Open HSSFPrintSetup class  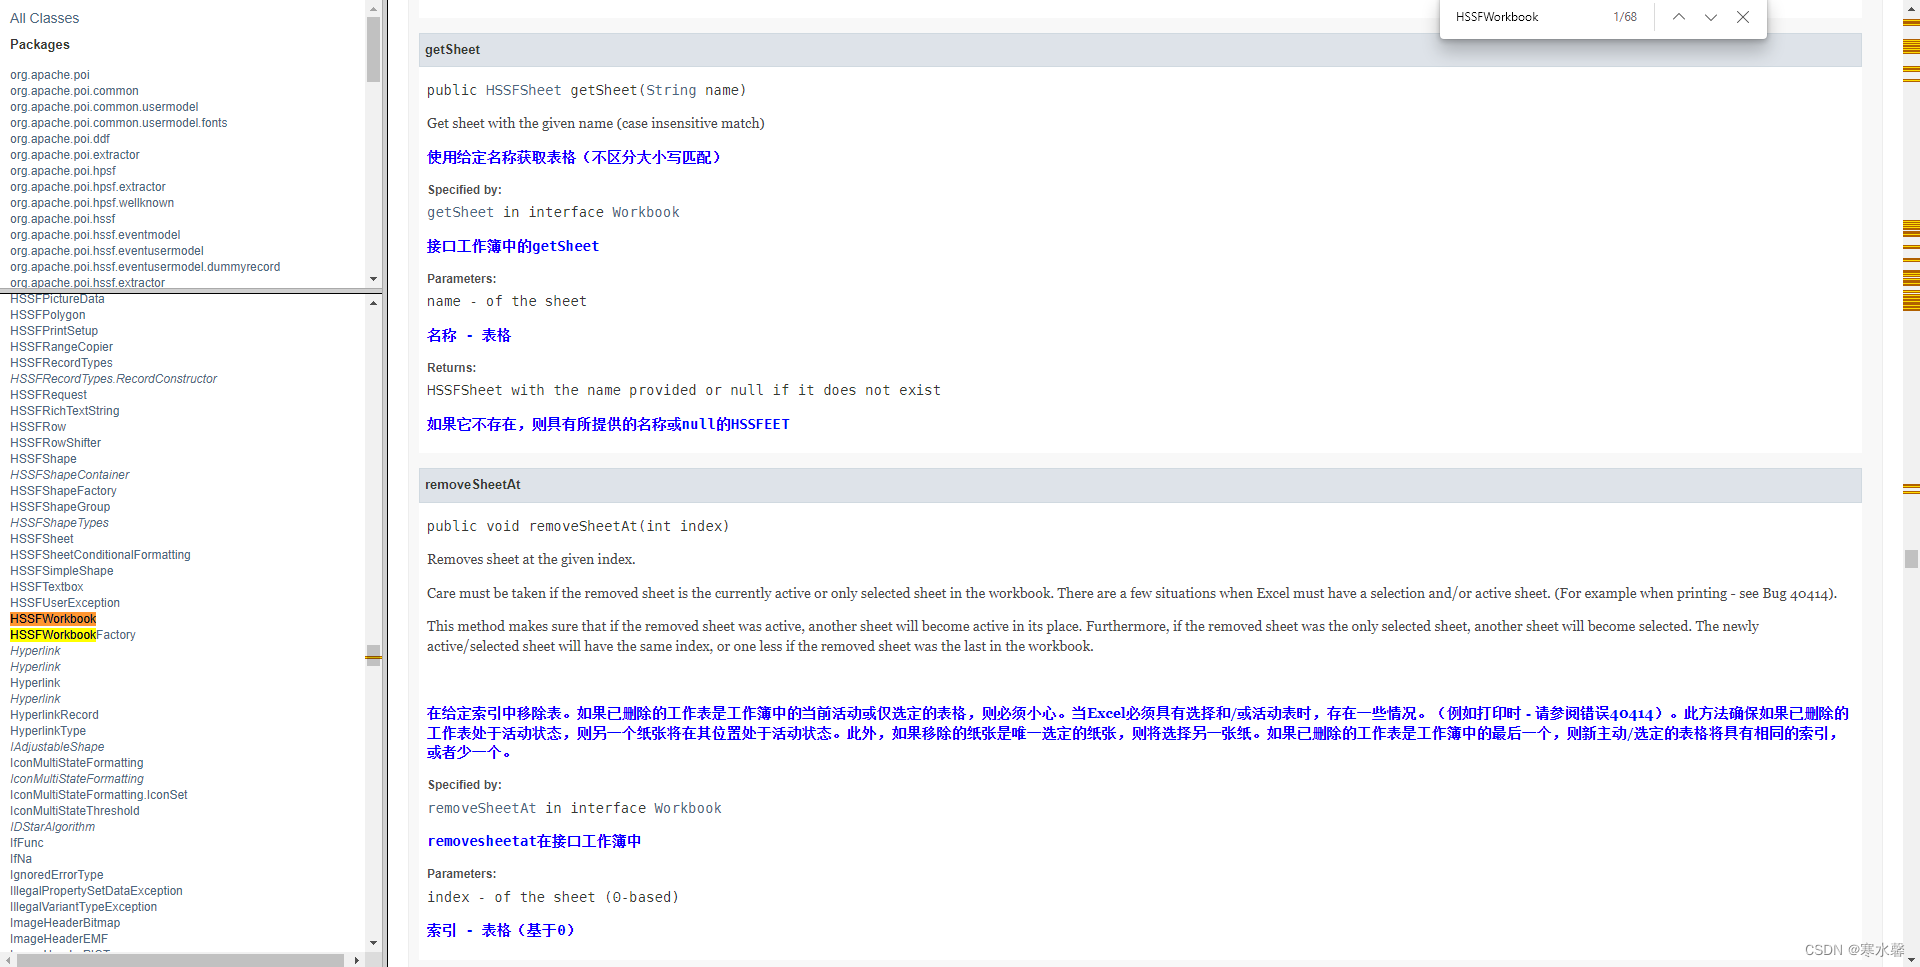click(54, 331)
